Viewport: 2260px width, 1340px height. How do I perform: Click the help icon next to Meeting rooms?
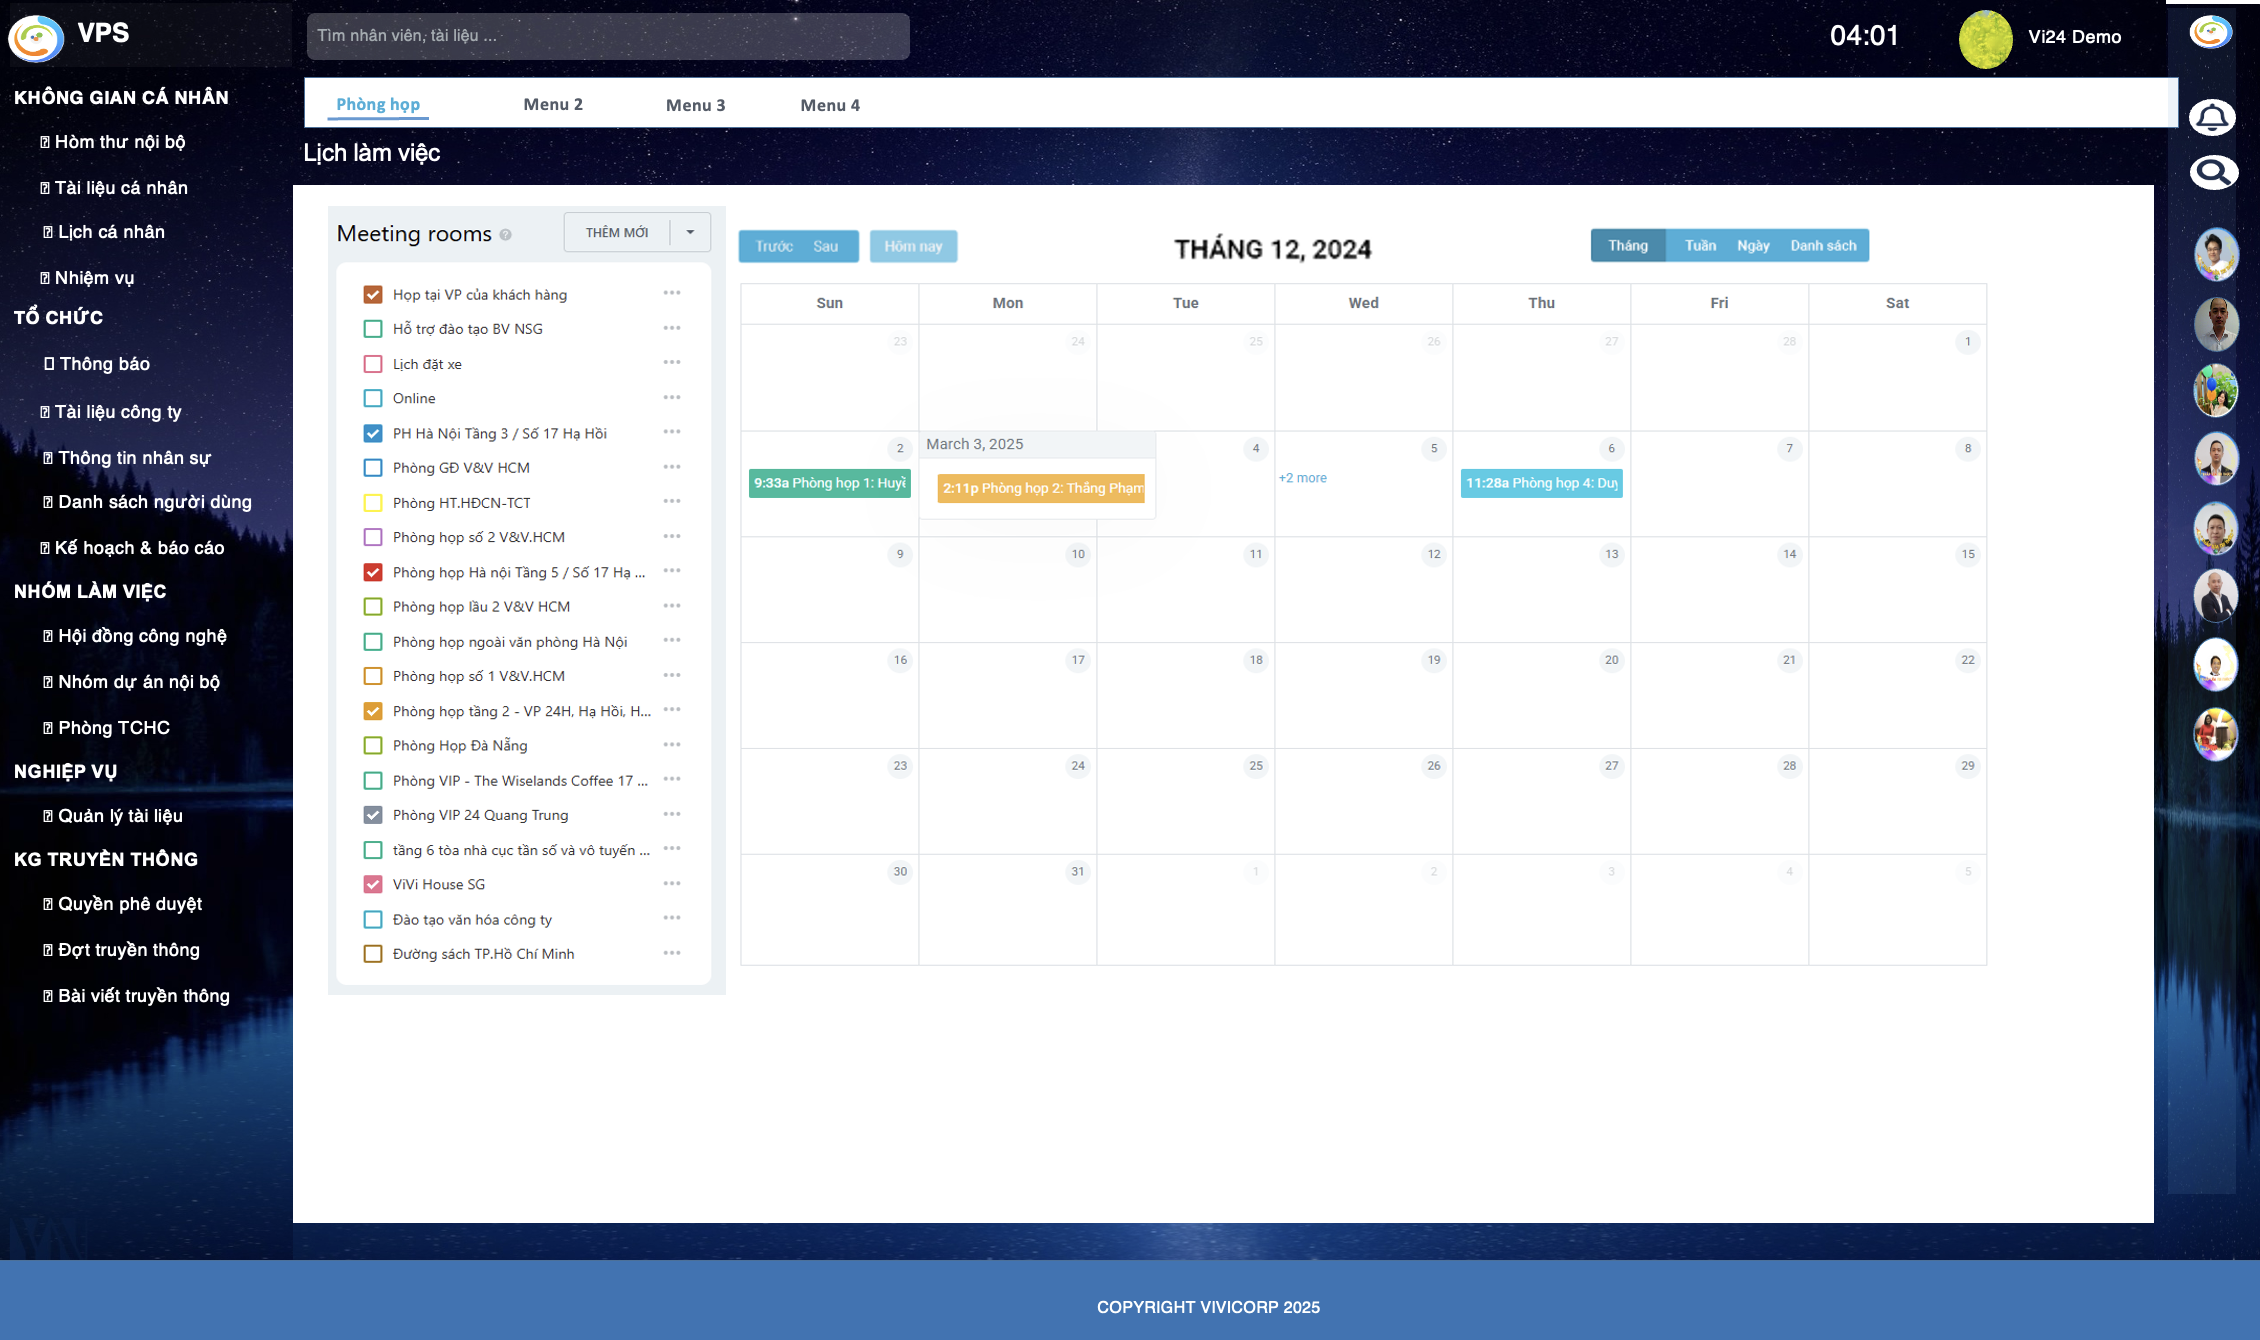(505, 235)
